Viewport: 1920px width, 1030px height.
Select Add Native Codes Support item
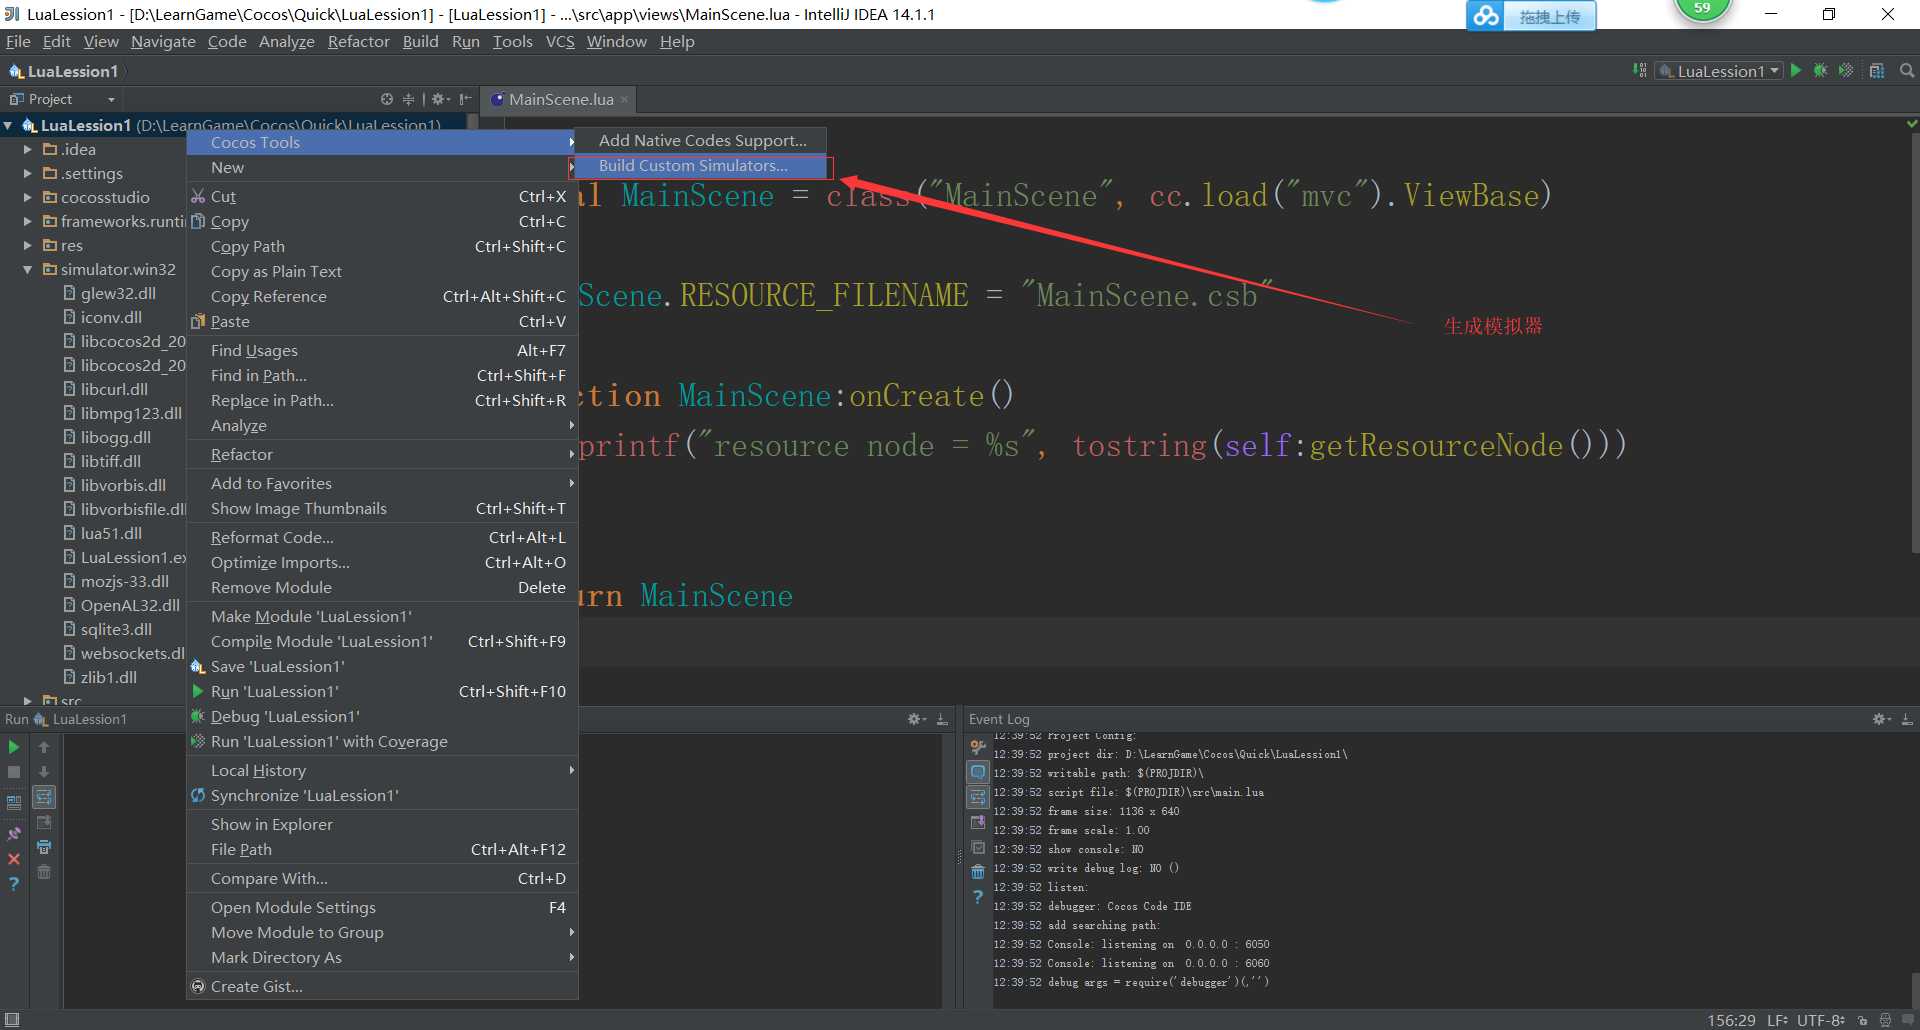click(x=701, y=141)
